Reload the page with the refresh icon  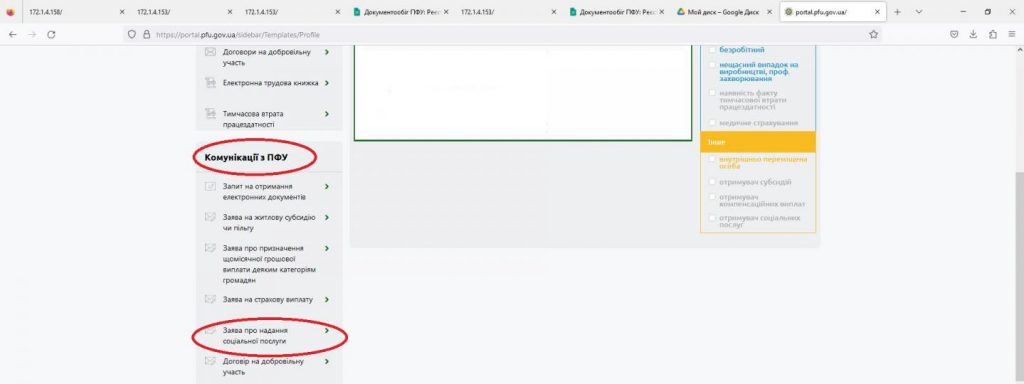pyautogui.click(x=51, y=35)
